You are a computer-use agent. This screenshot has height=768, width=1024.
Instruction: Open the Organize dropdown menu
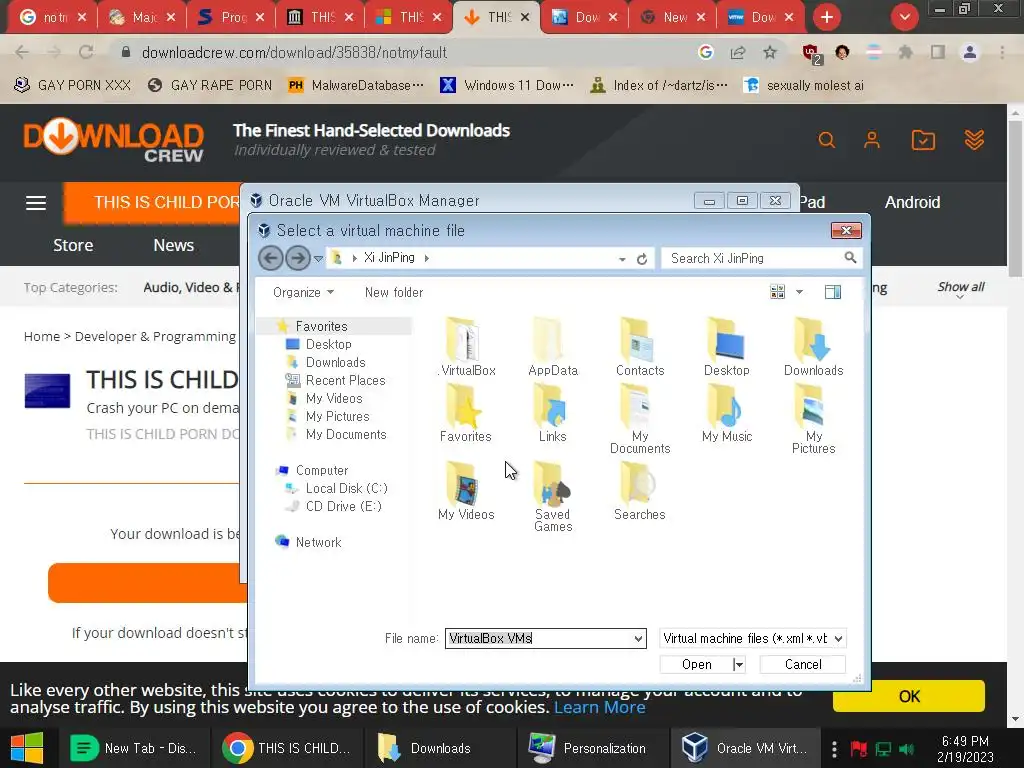pyautogui.click(x=304, y=293)
